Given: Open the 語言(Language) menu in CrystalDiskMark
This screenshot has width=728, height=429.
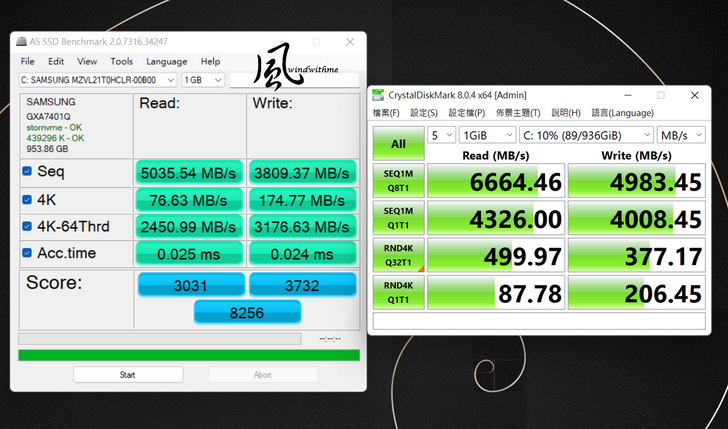Looking at the screenshot, I should coord(623,113).
